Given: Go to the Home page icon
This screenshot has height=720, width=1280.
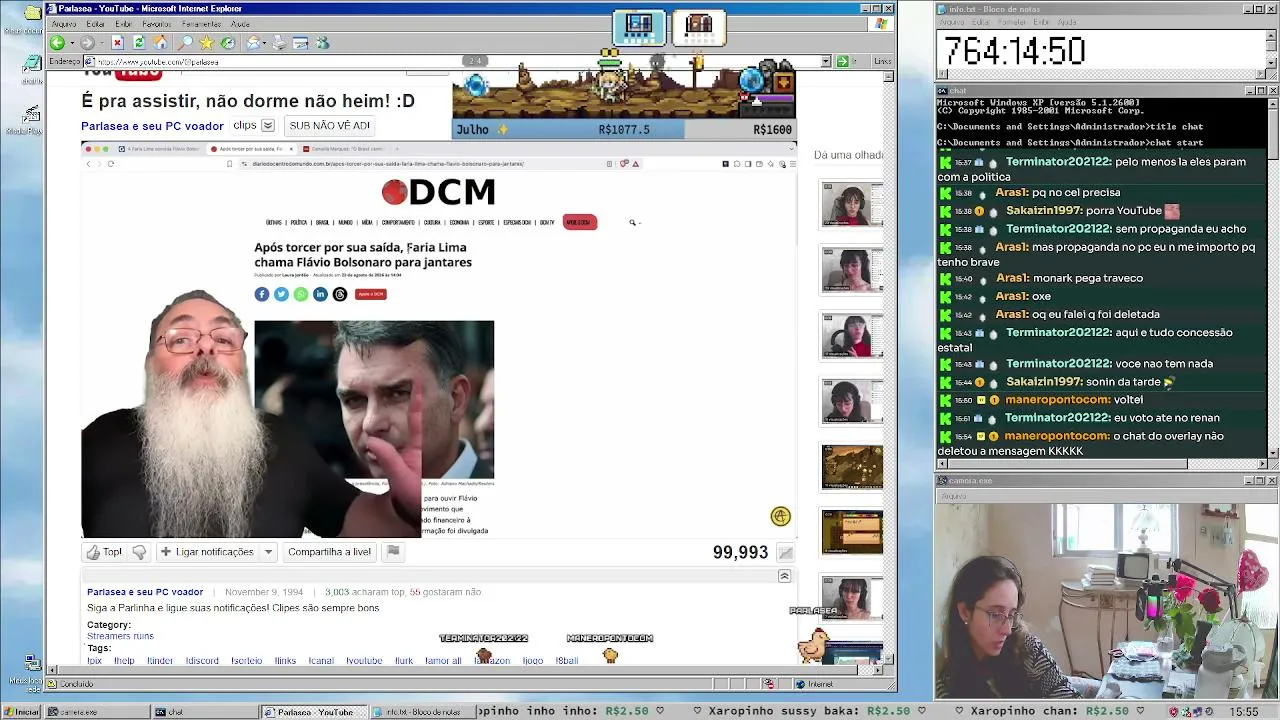Looking at the screenshot, I should 160,43.
